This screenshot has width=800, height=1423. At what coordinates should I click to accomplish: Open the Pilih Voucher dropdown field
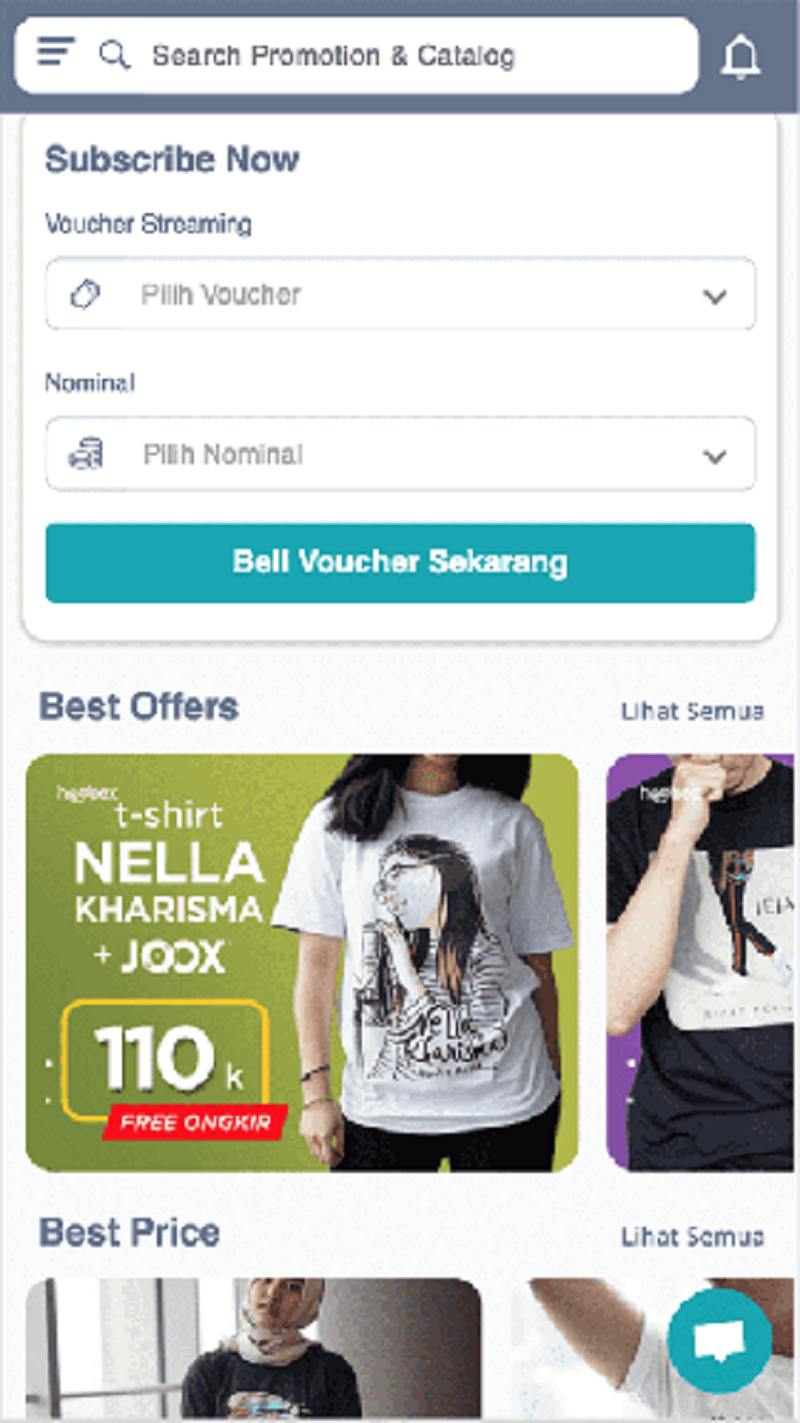click(x=400, y=294)
